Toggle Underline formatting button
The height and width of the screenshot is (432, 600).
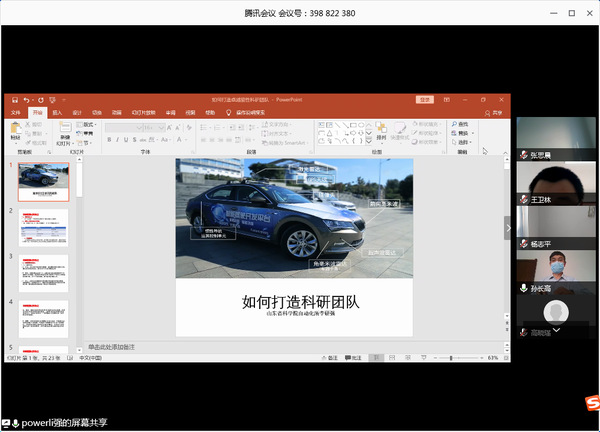[126, 140]
